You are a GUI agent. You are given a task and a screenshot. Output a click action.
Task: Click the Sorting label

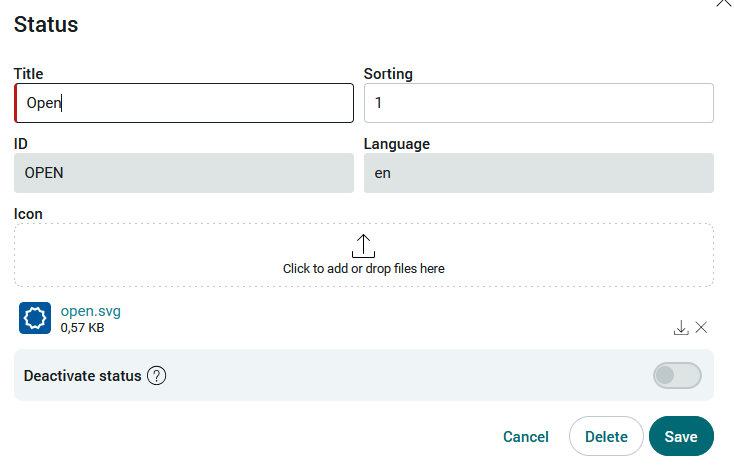388,74
